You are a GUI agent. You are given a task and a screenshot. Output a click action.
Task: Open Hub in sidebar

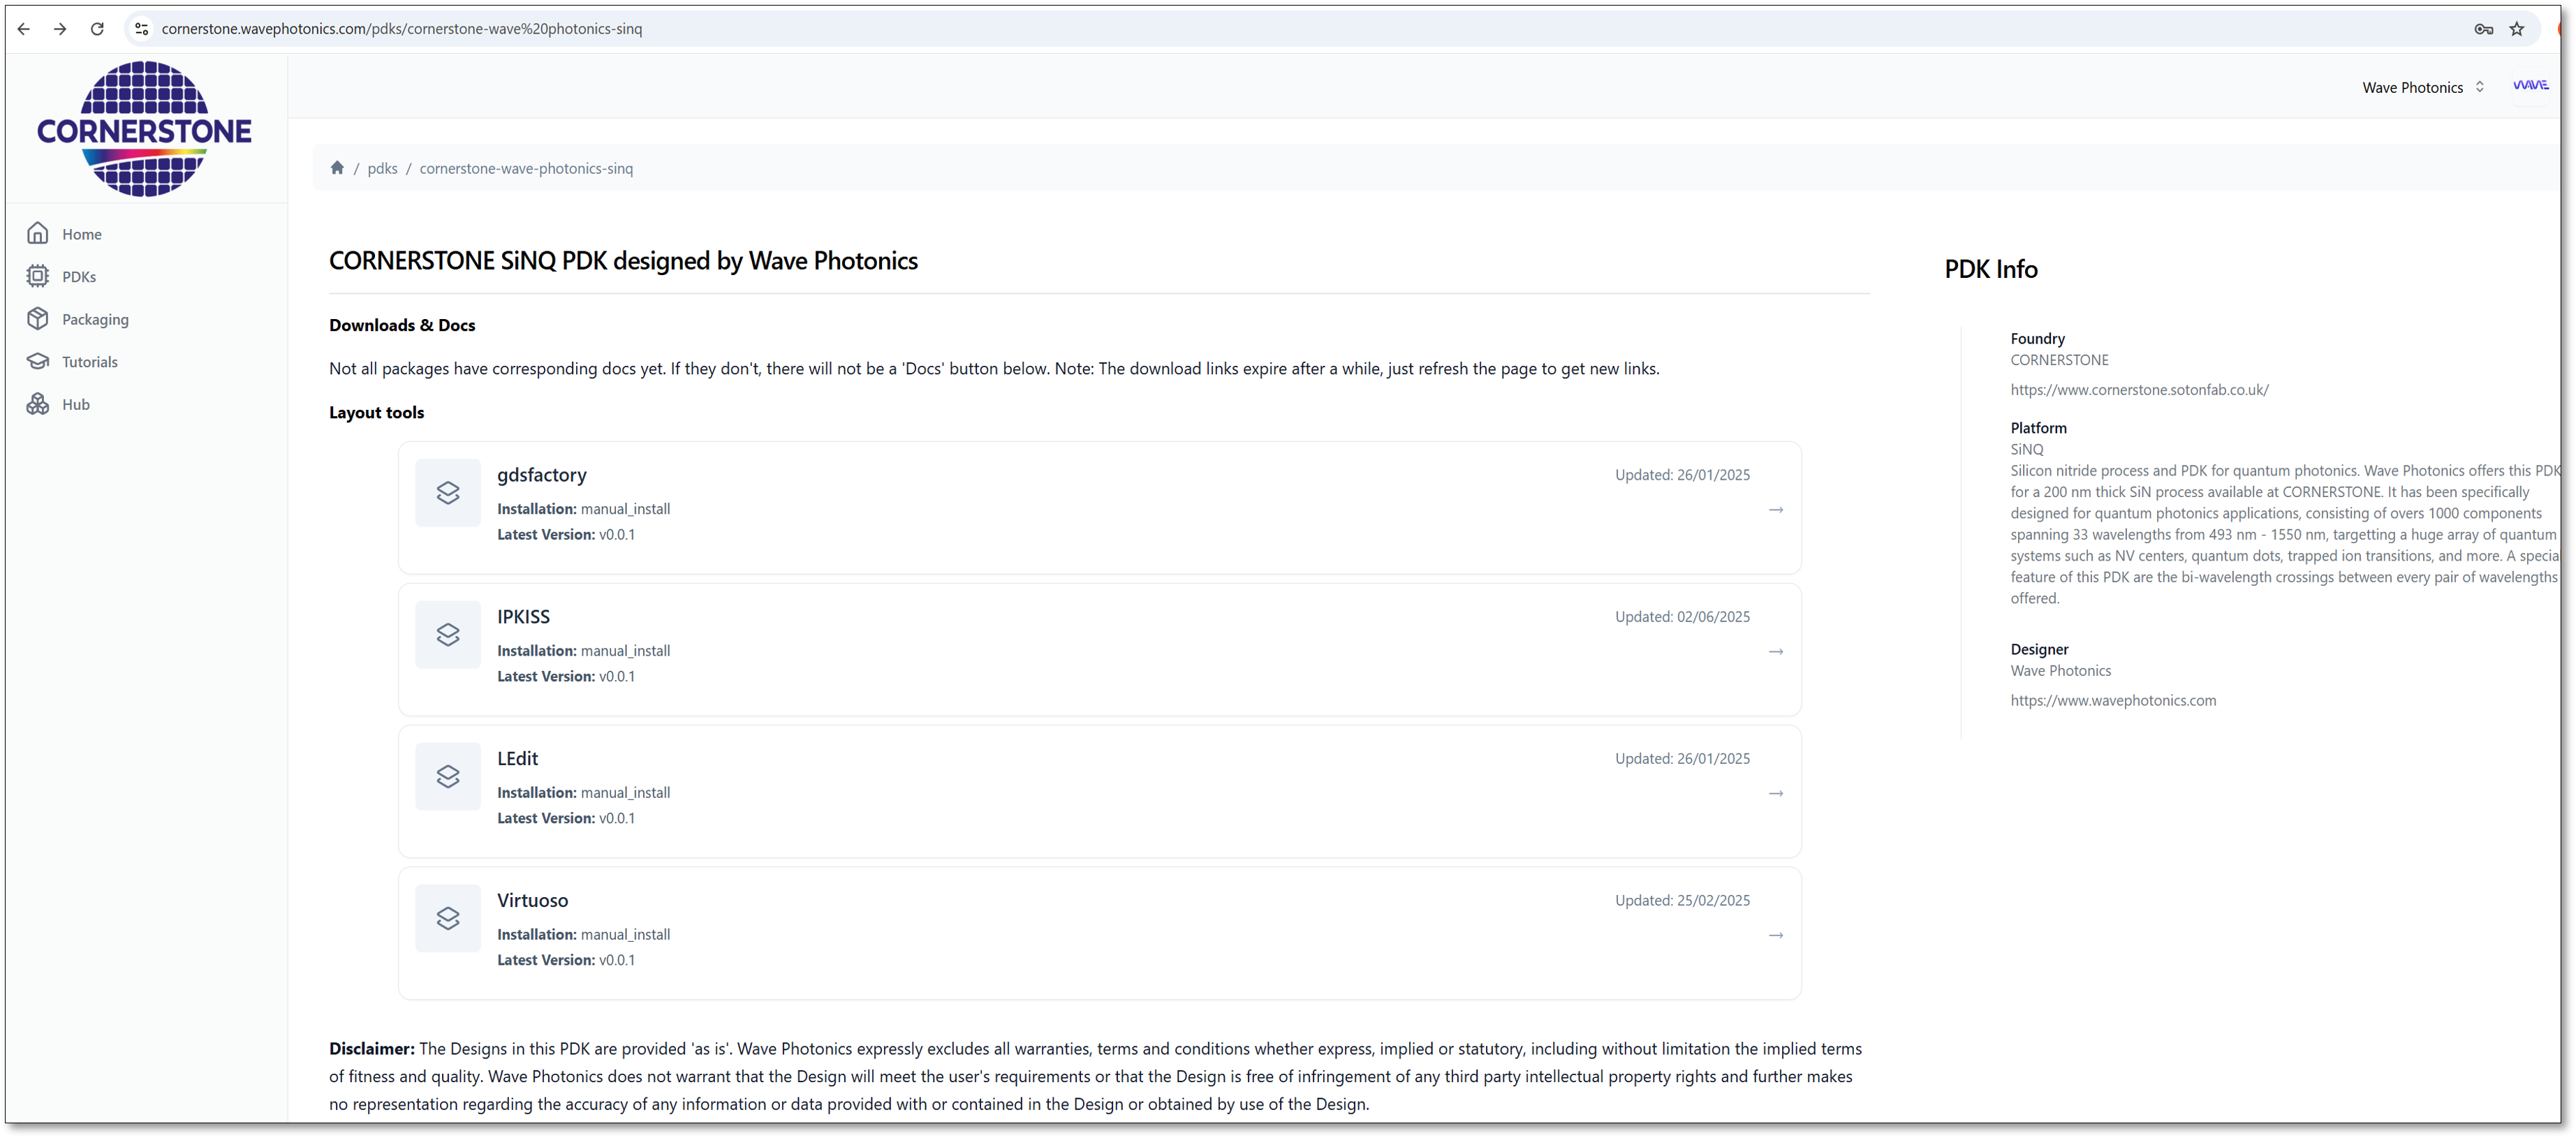76,405
